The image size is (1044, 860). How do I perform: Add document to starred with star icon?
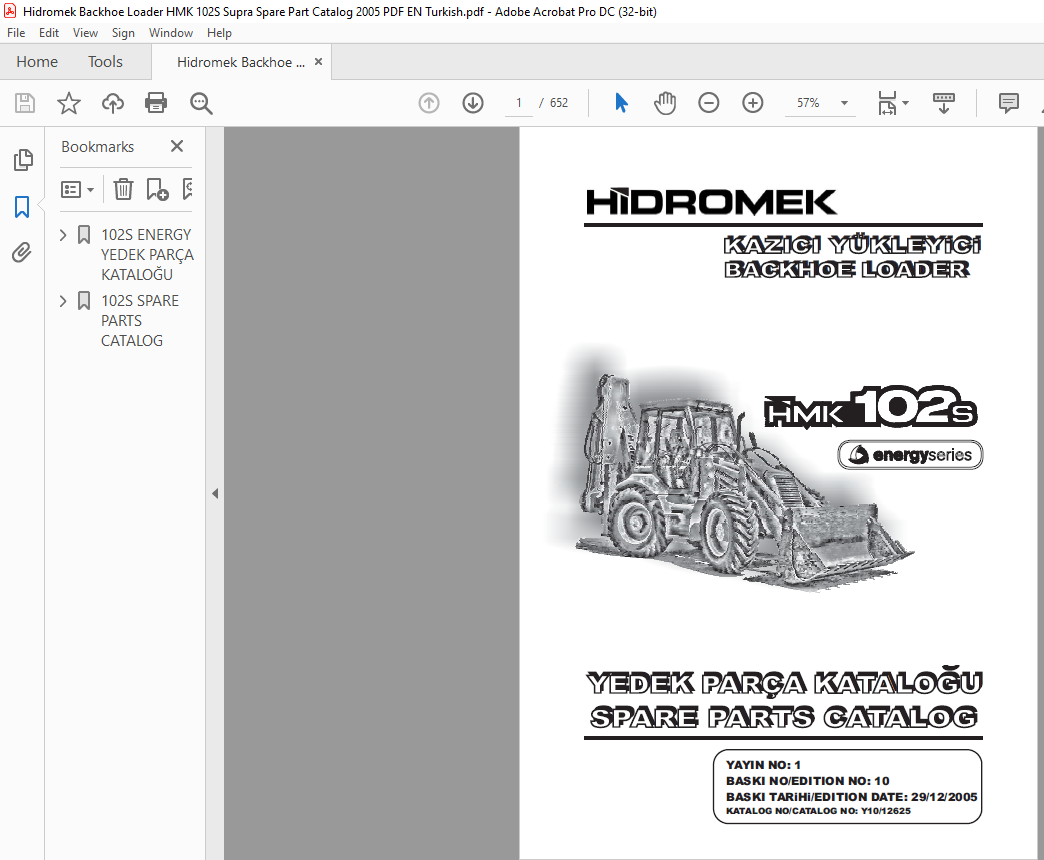pos(69,103)
